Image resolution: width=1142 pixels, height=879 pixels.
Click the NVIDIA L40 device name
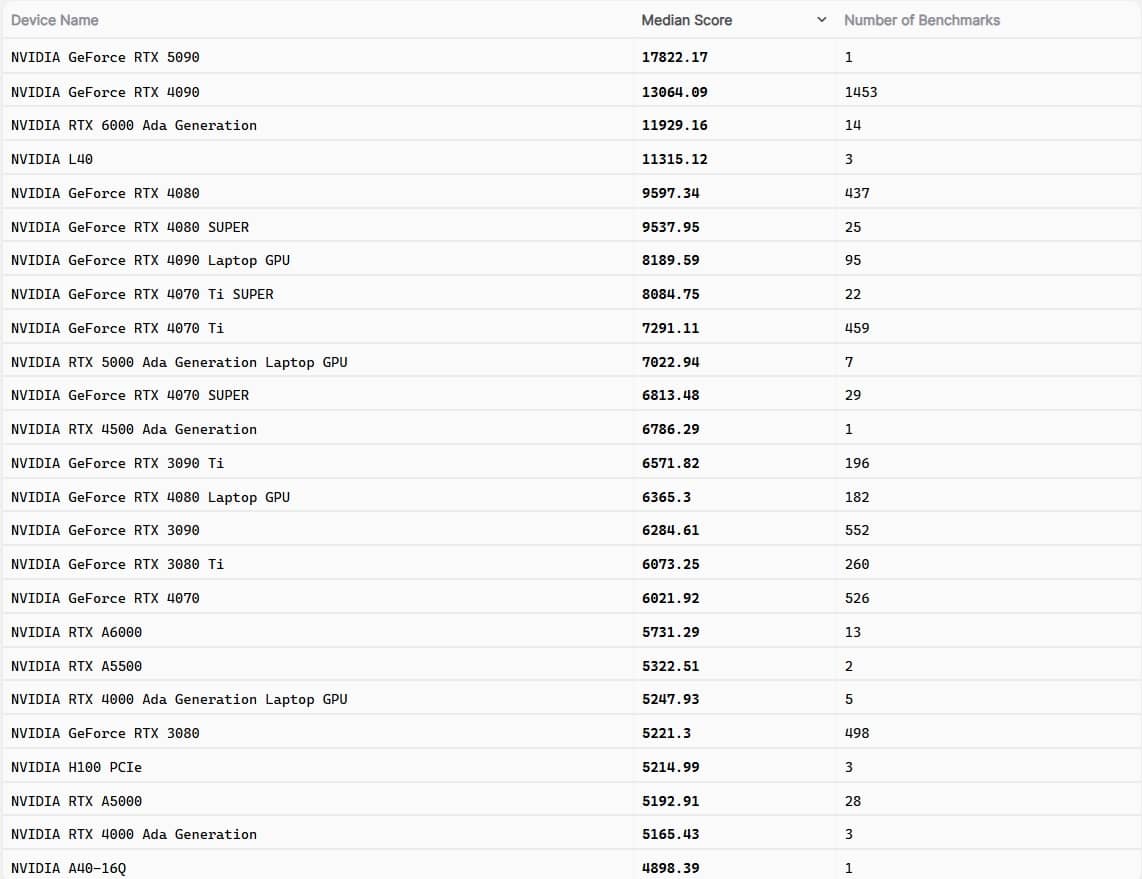click(52, 159)
